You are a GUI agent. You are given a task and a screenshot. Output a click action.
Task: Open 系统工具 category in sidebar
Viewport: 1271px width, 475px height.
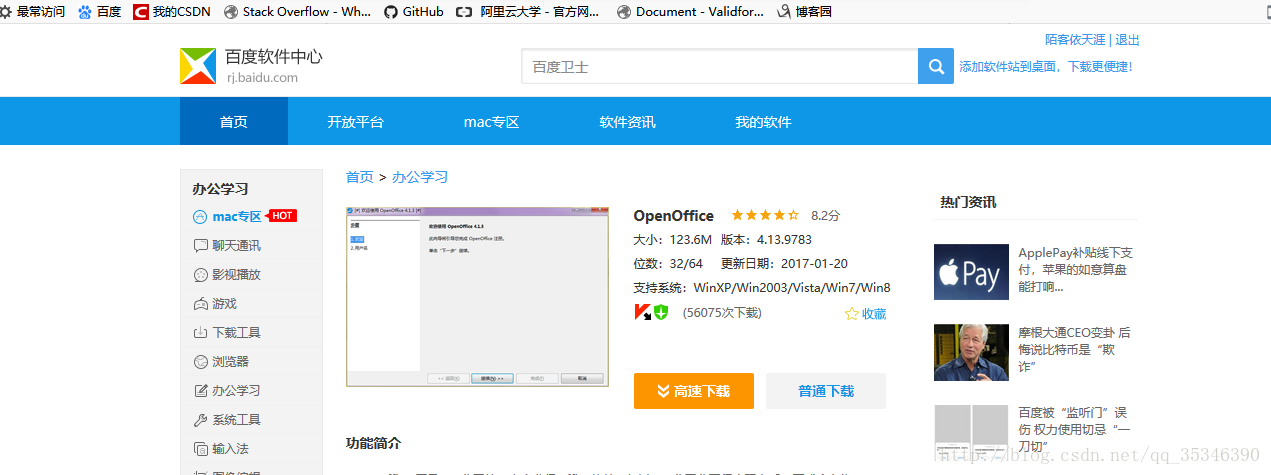point(226,419)
